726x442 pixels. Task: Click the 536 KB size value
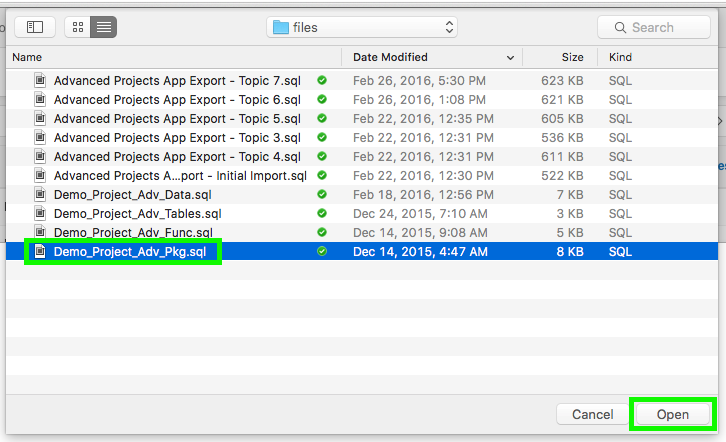562,137
